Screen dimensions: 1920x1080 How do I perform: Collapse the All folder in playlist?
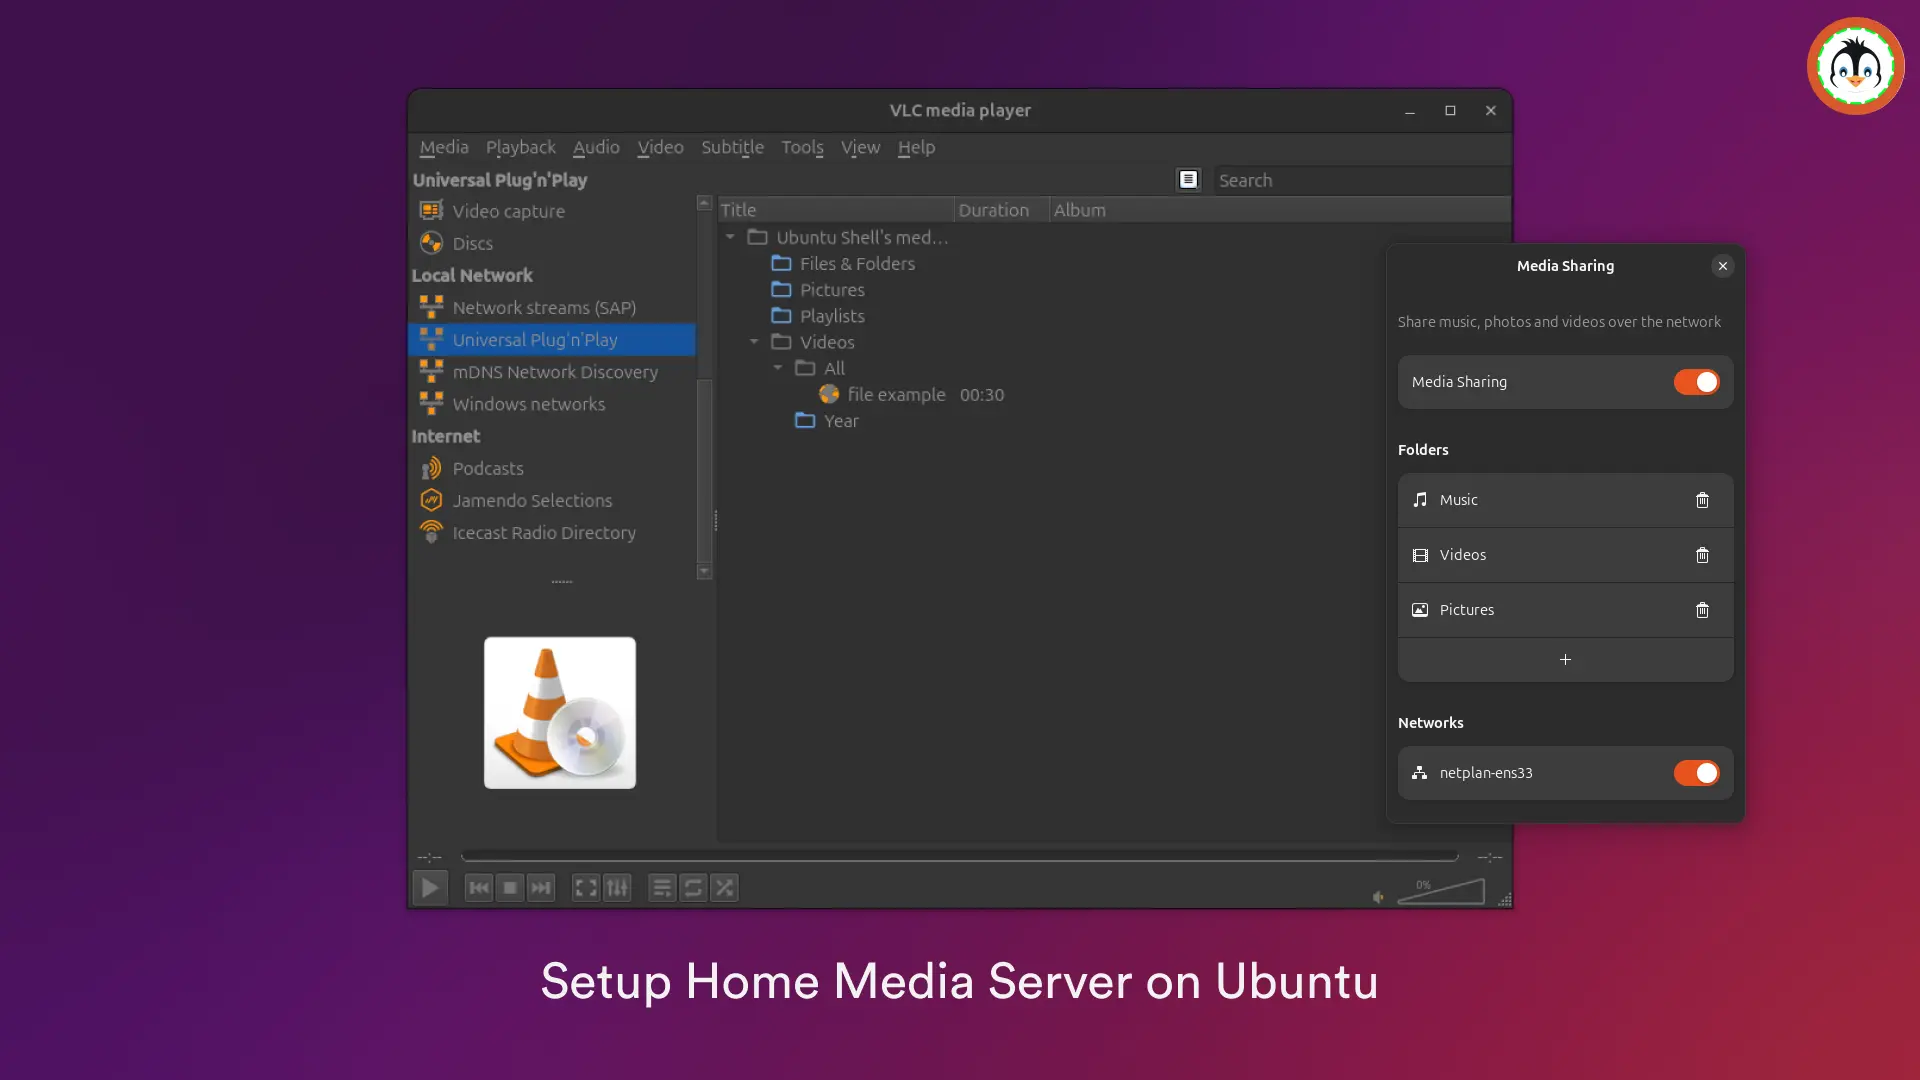(x=780, y=368)
